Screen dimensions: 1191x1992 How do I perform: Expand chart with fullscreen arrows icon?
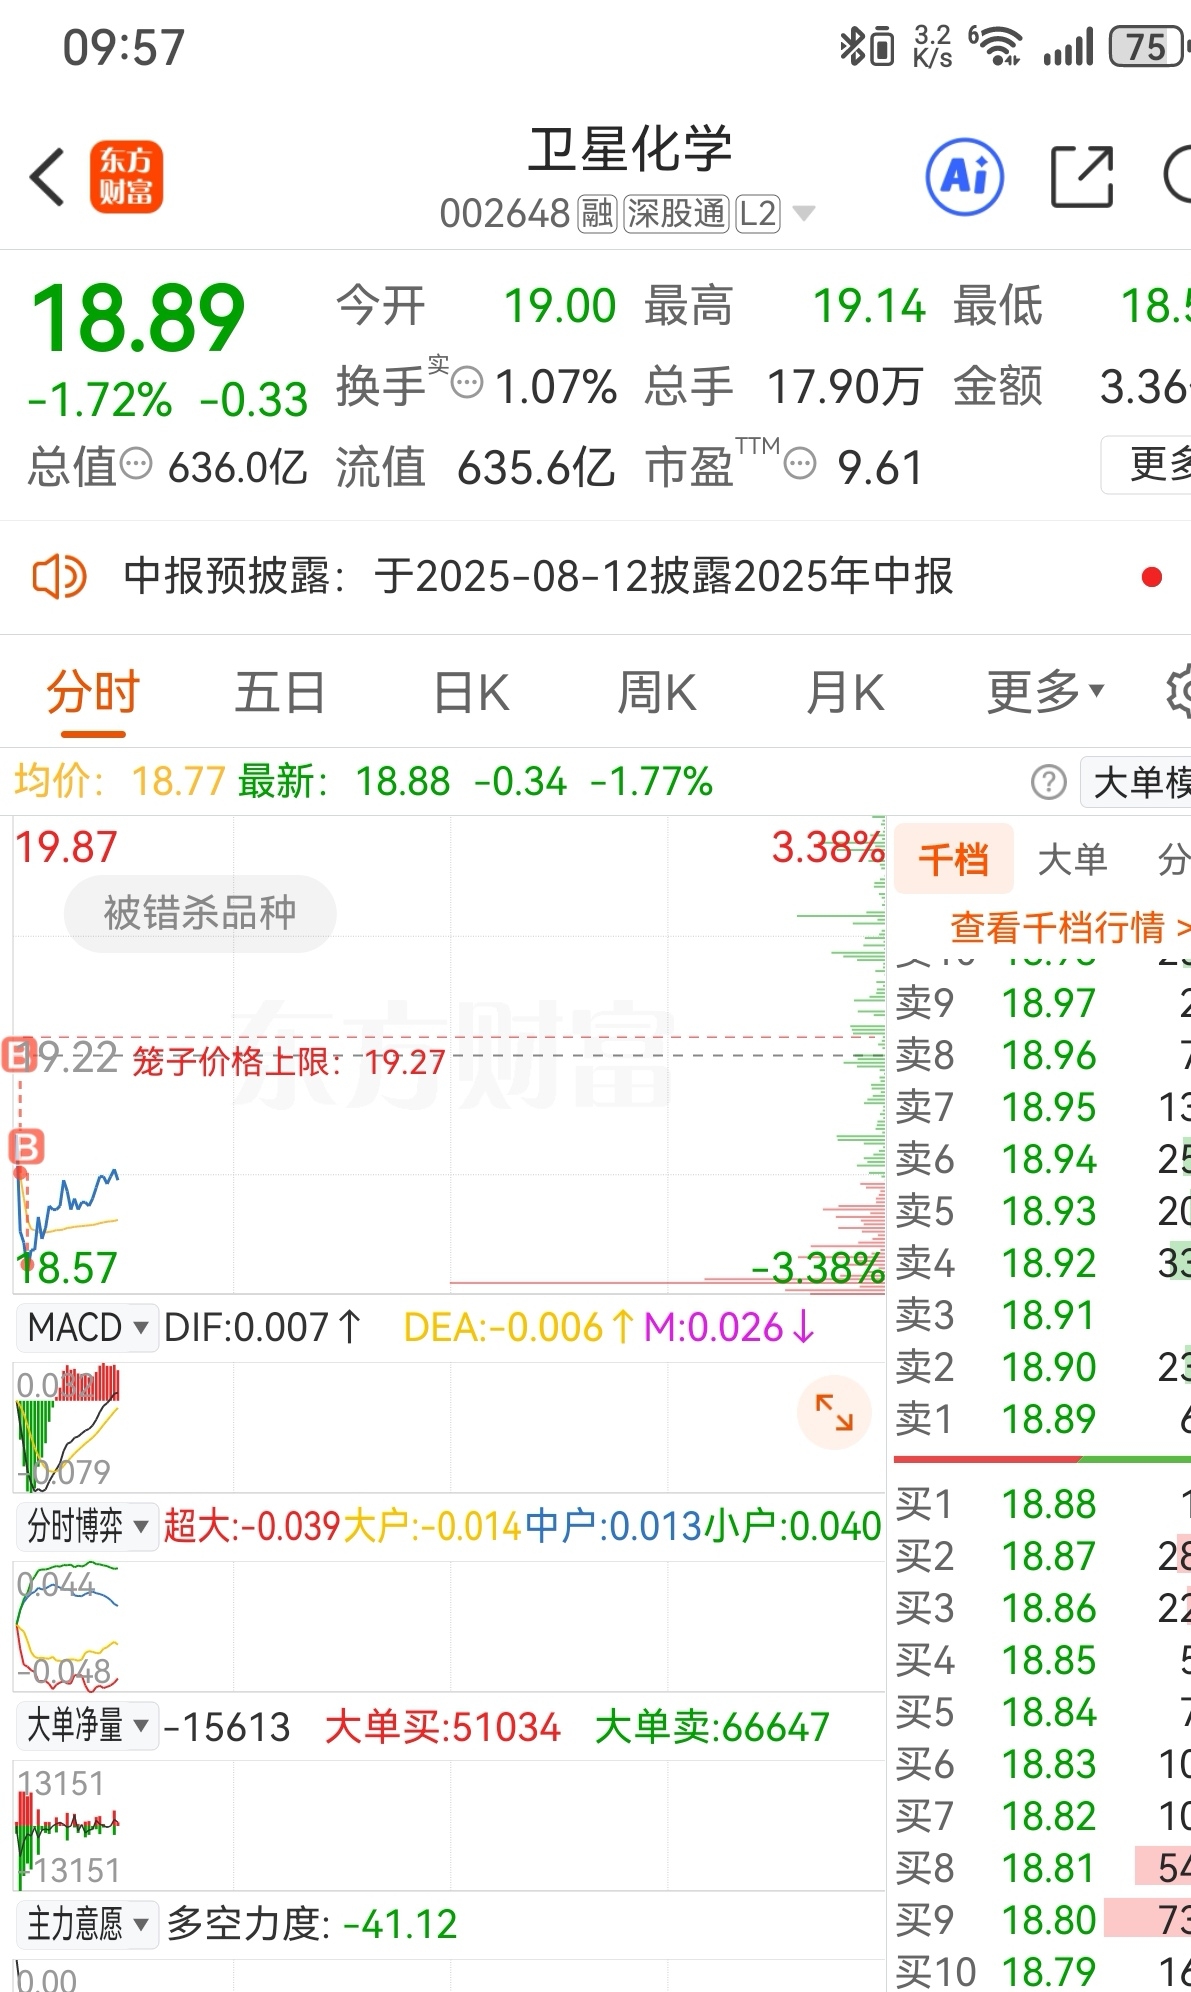pyautogui.click(x=834, y=1412)
